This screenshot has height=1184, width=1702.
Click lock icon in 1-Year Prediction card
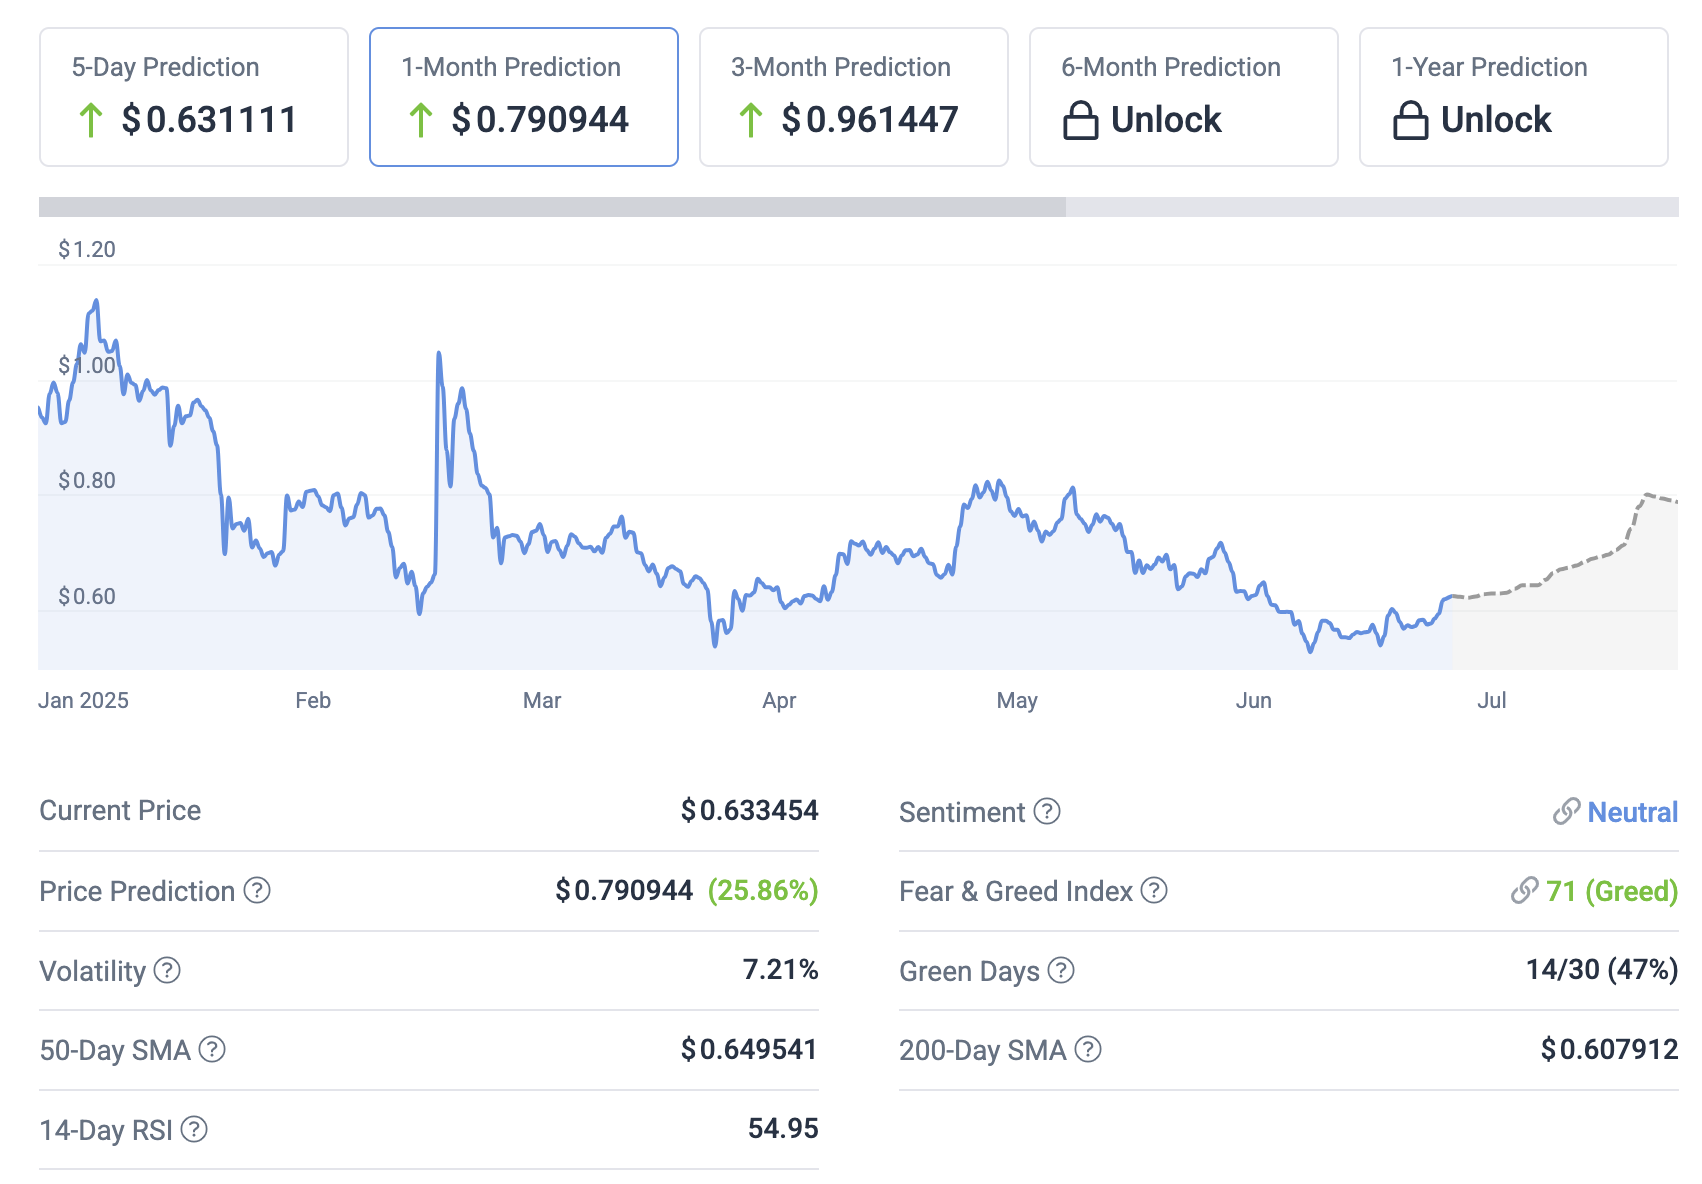(x=1410, y=120)
